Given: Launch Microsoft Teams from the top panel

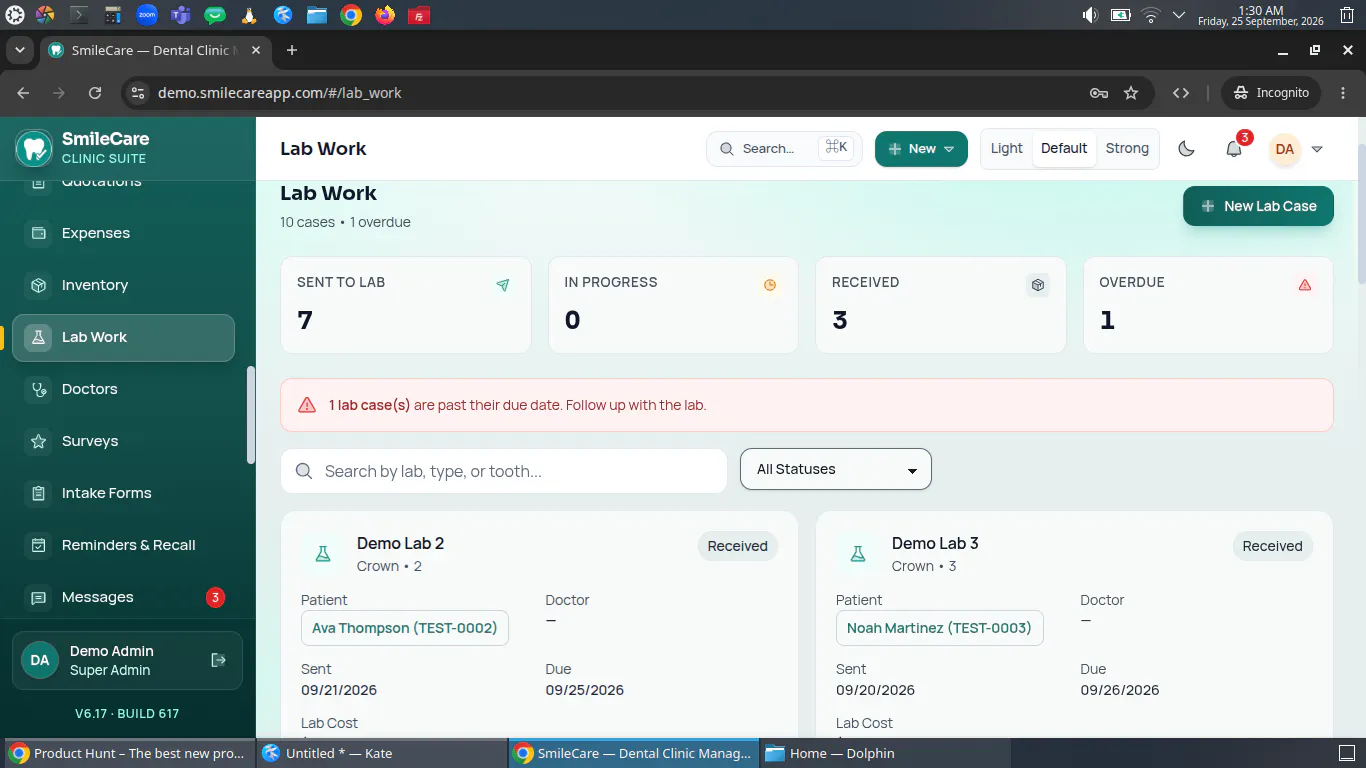Looking at the screenshot, I should tap(181, 15).
